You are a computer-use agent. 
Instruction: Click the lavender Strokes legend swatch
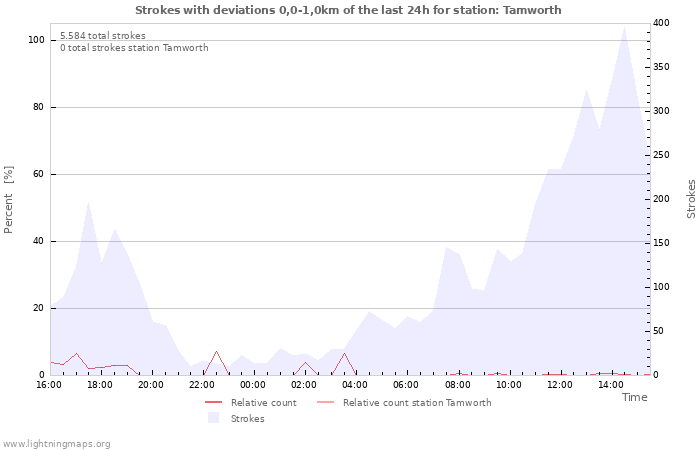click(213, 418)
